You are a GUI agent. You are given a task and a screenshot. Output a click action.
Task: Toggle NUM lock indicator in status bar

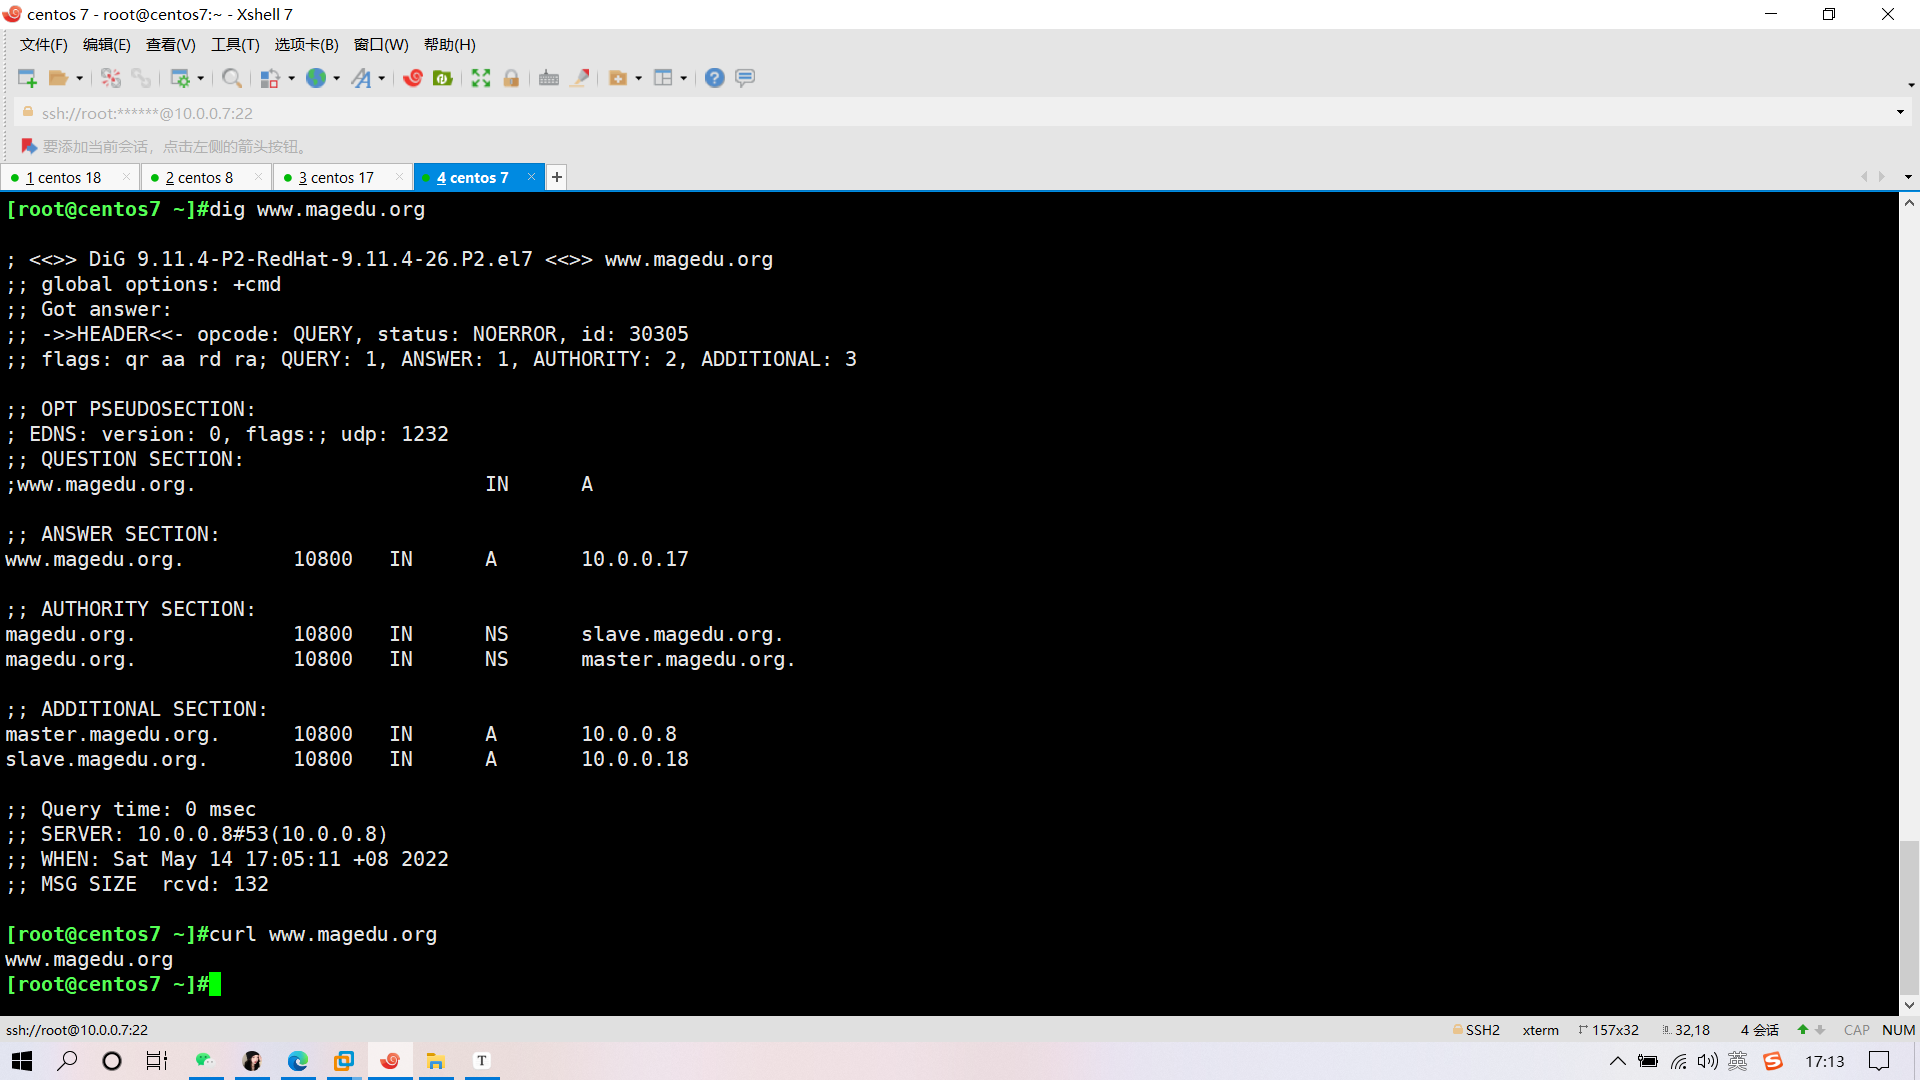pyautogui.click(x=1898, y=1030)
